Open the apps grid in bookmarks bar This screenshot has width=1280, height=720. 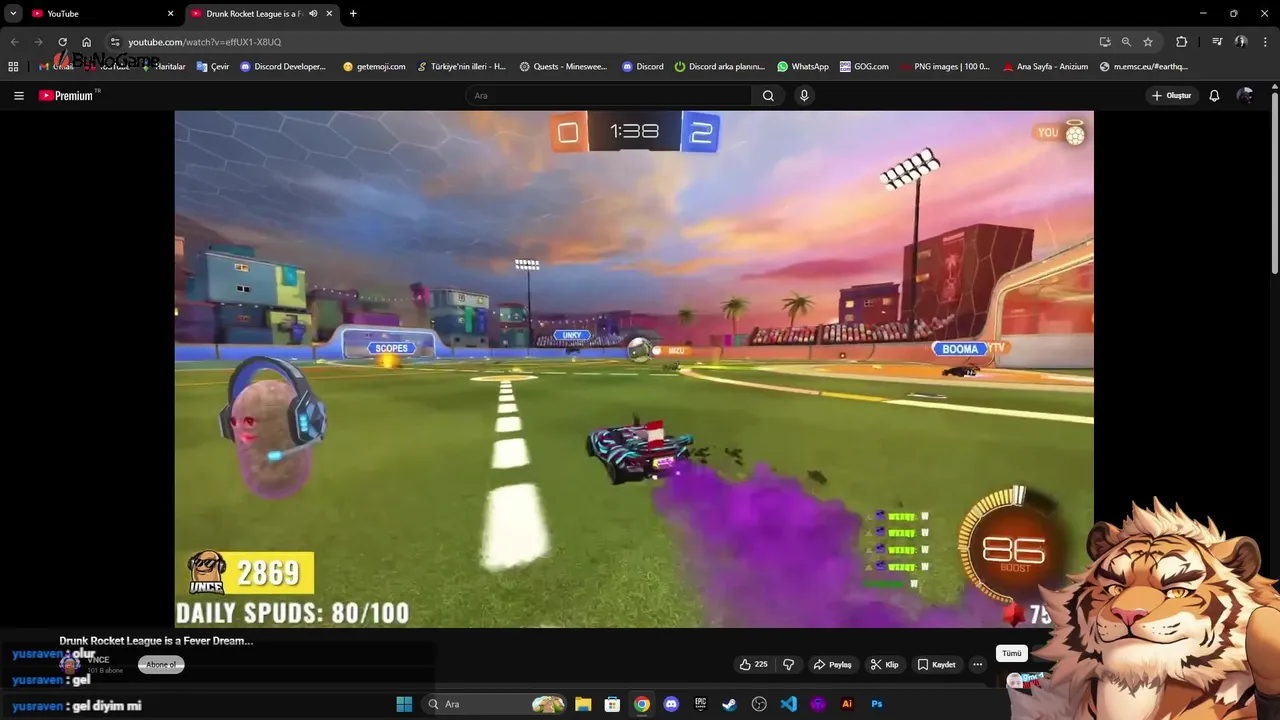click(x=13, y=67)
